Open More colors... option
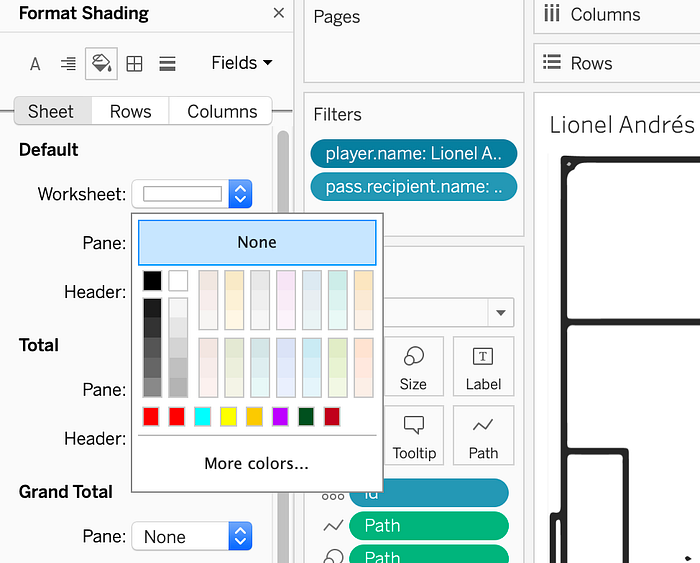Viewport: 700px width, 563px height. 257,463
